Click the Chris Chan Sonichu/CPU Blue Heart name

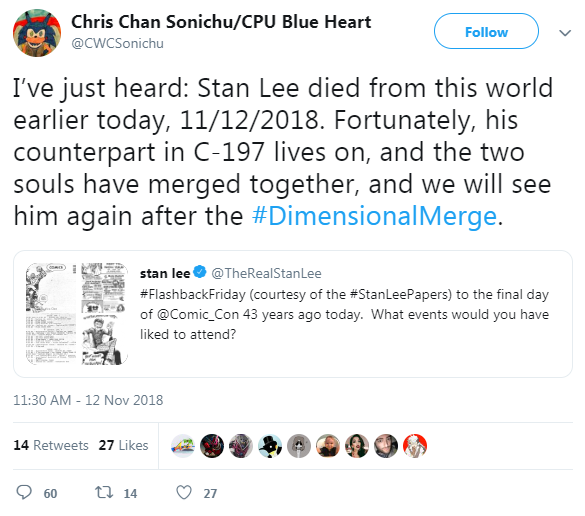point(221,22)
